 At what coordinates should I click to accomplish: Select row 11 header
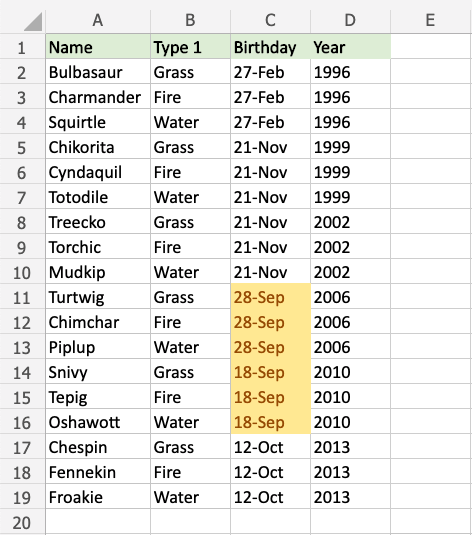(x=22, y=297)
